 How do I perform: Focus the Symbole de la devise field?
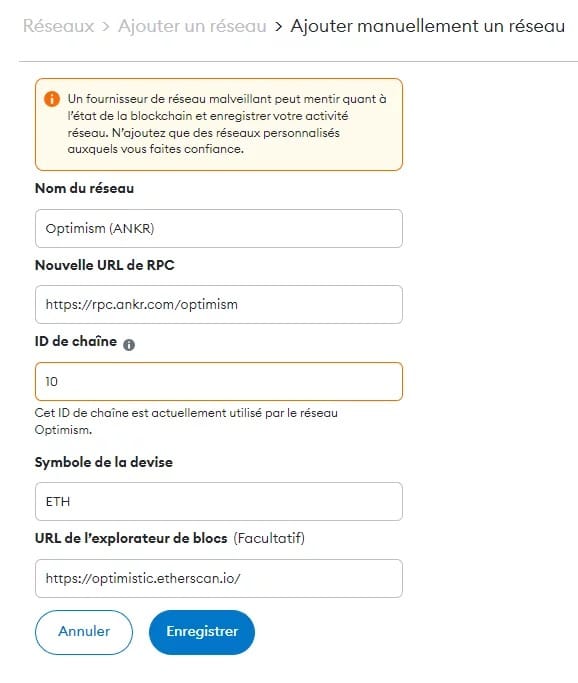pos(219,501)
